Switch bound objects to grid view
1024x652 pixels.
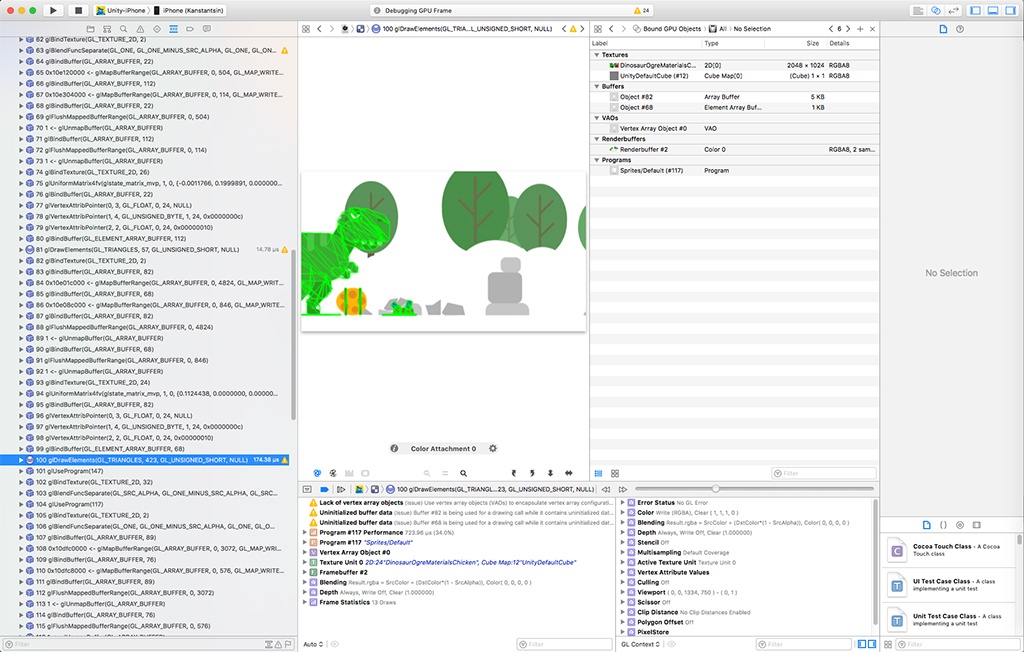pos(615,473)
